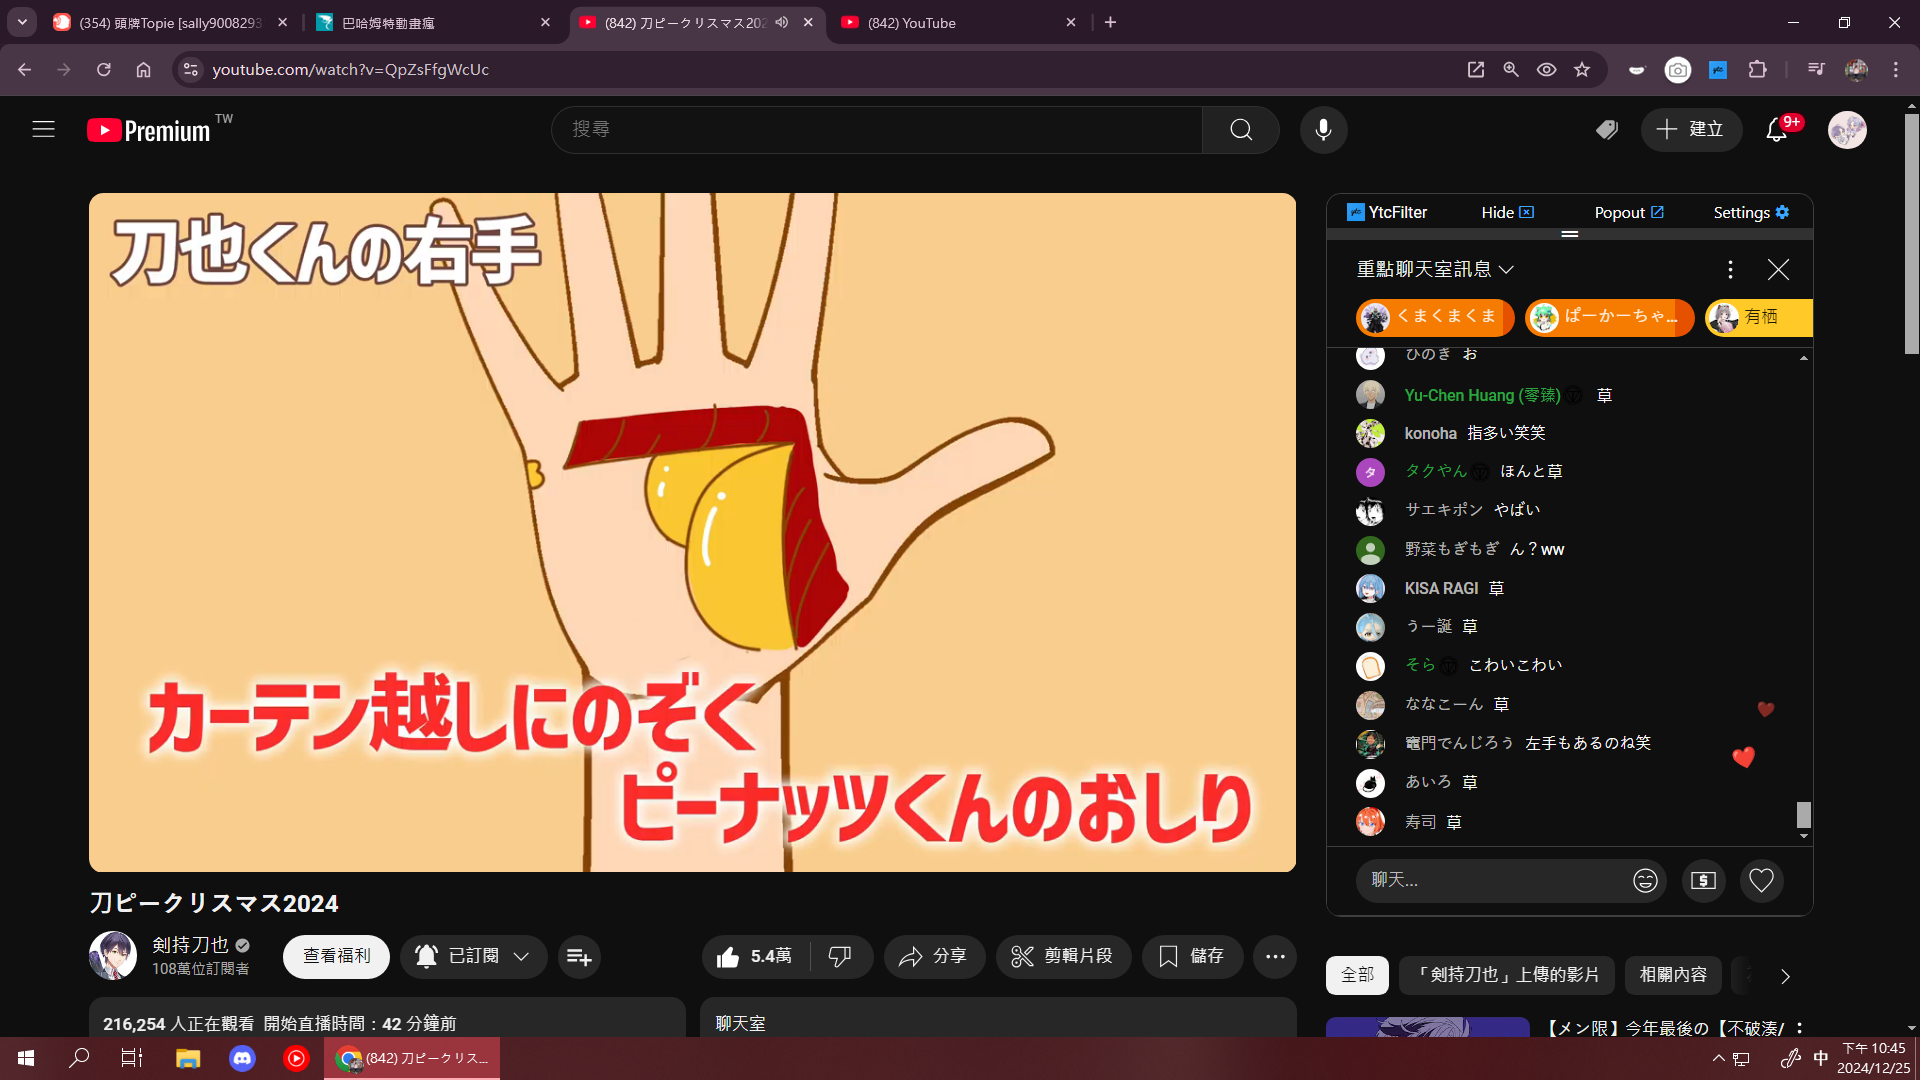Open くまくまくま pinned Super Chat chip
Viewport: 1920px width, 1080px height.
(1435, 317)
